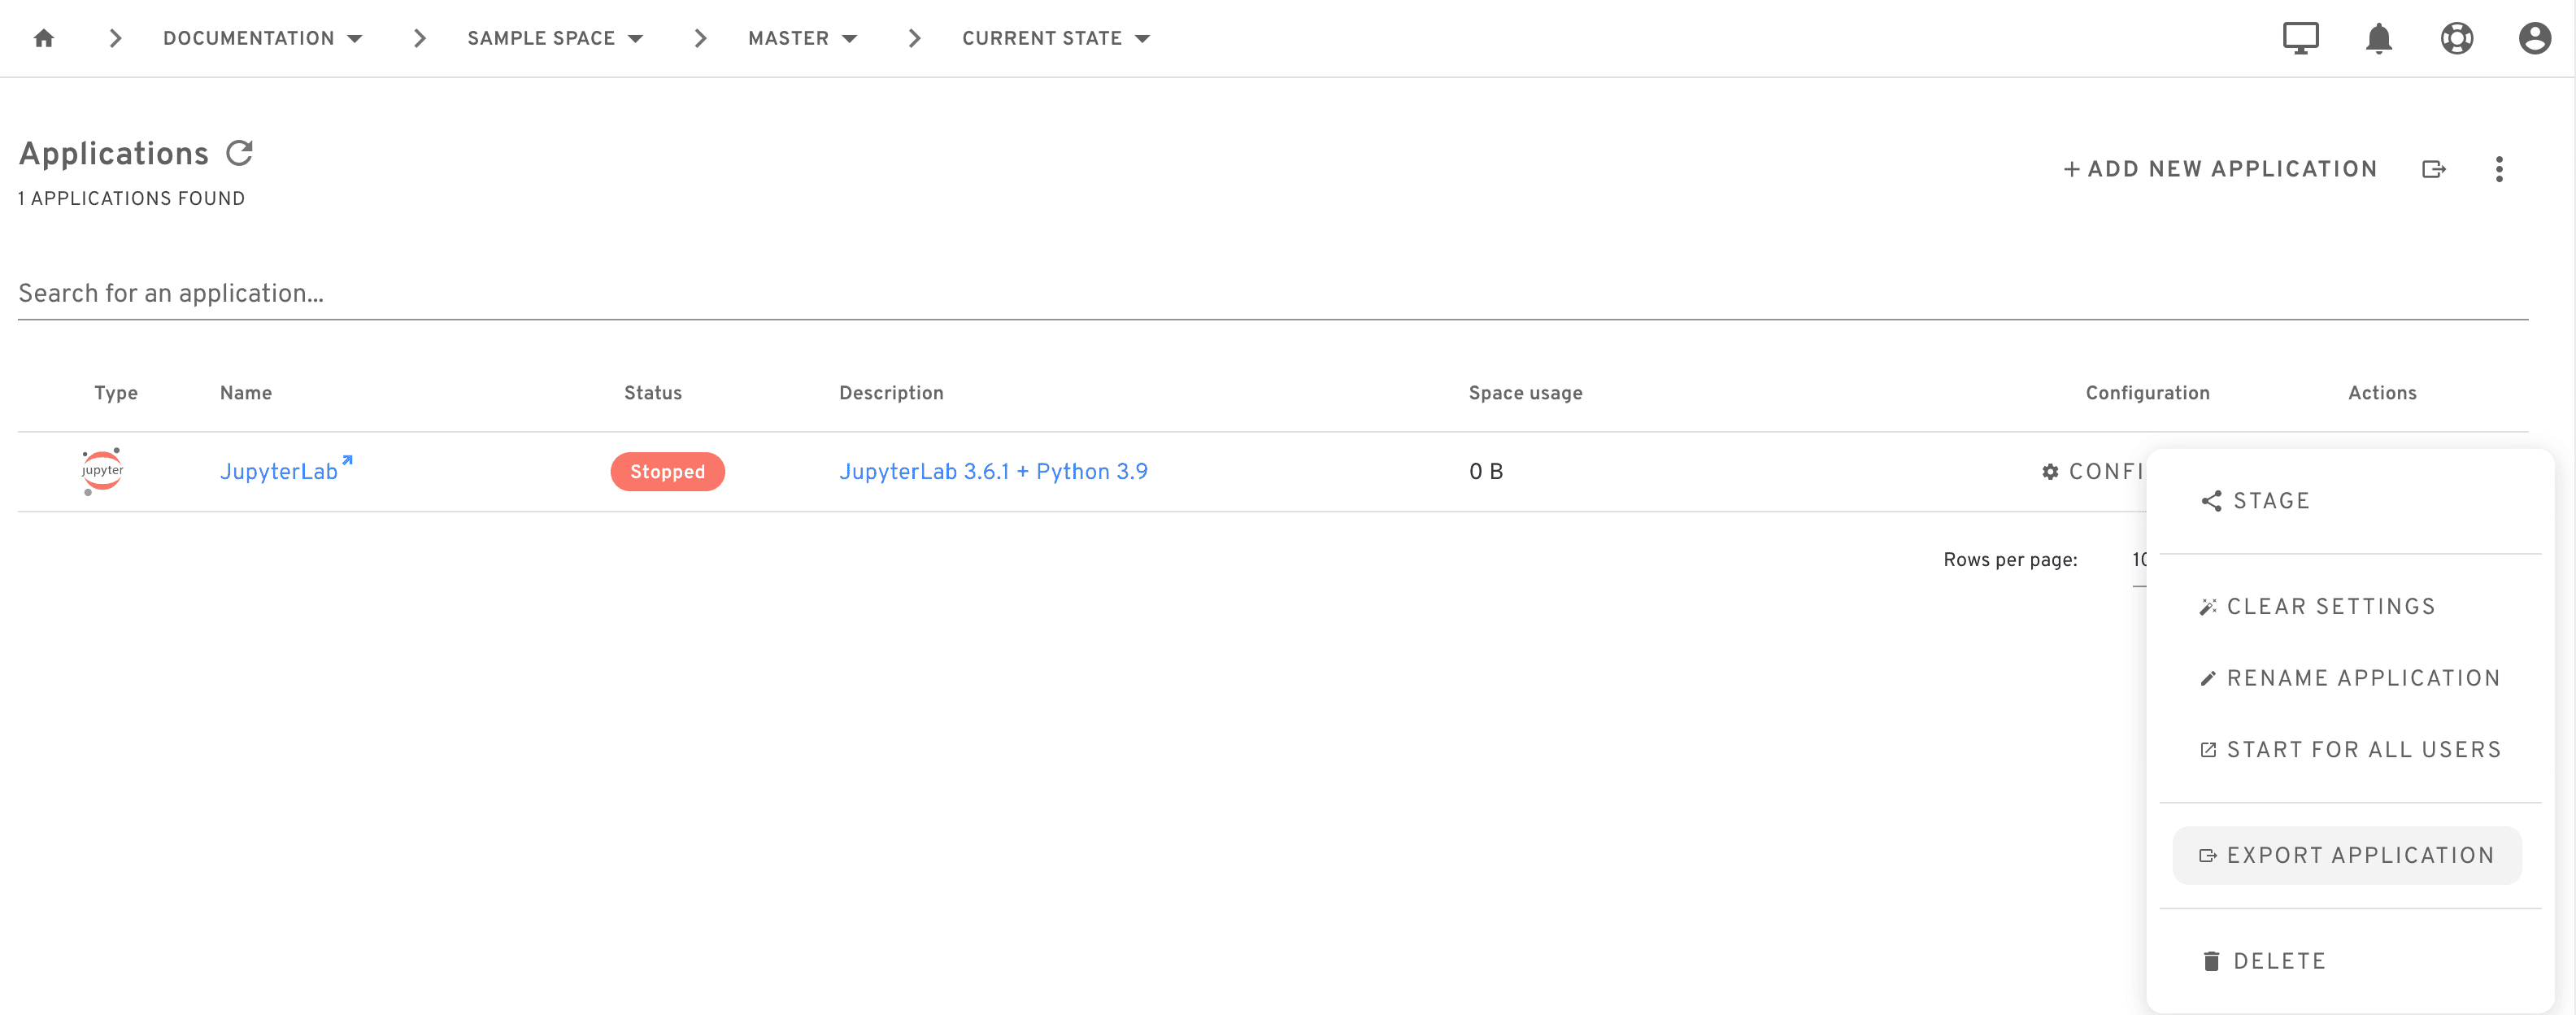Open JupyterLab 3.6.1 + Python 3.9 description link

(x=993, y=471)
